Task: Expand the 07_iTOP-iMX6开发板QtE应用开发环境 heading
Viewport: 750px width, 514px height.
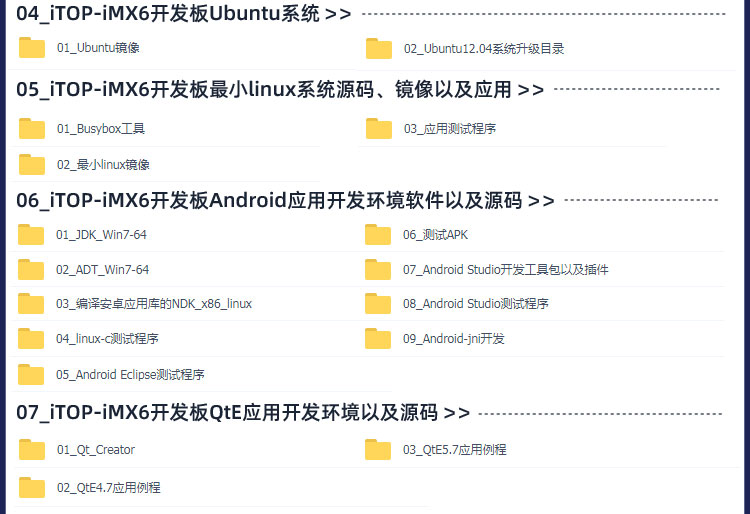Action: 243,412
